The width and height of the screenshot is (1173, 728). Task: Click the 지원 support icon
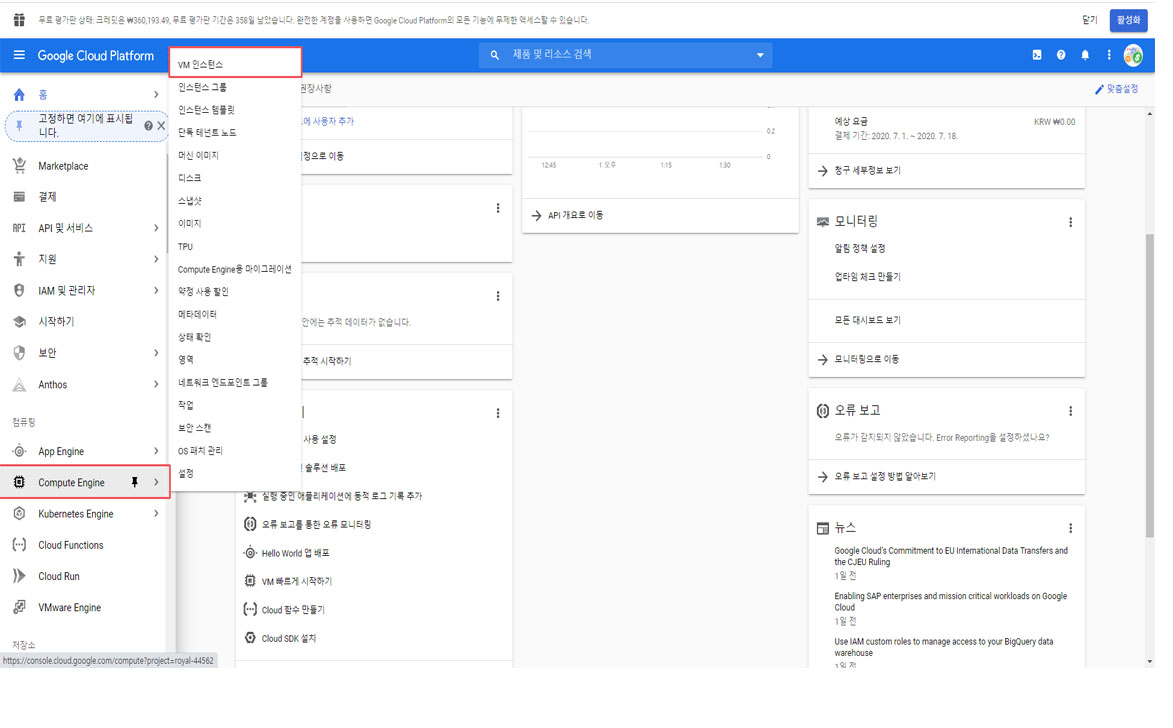point(19,259)
